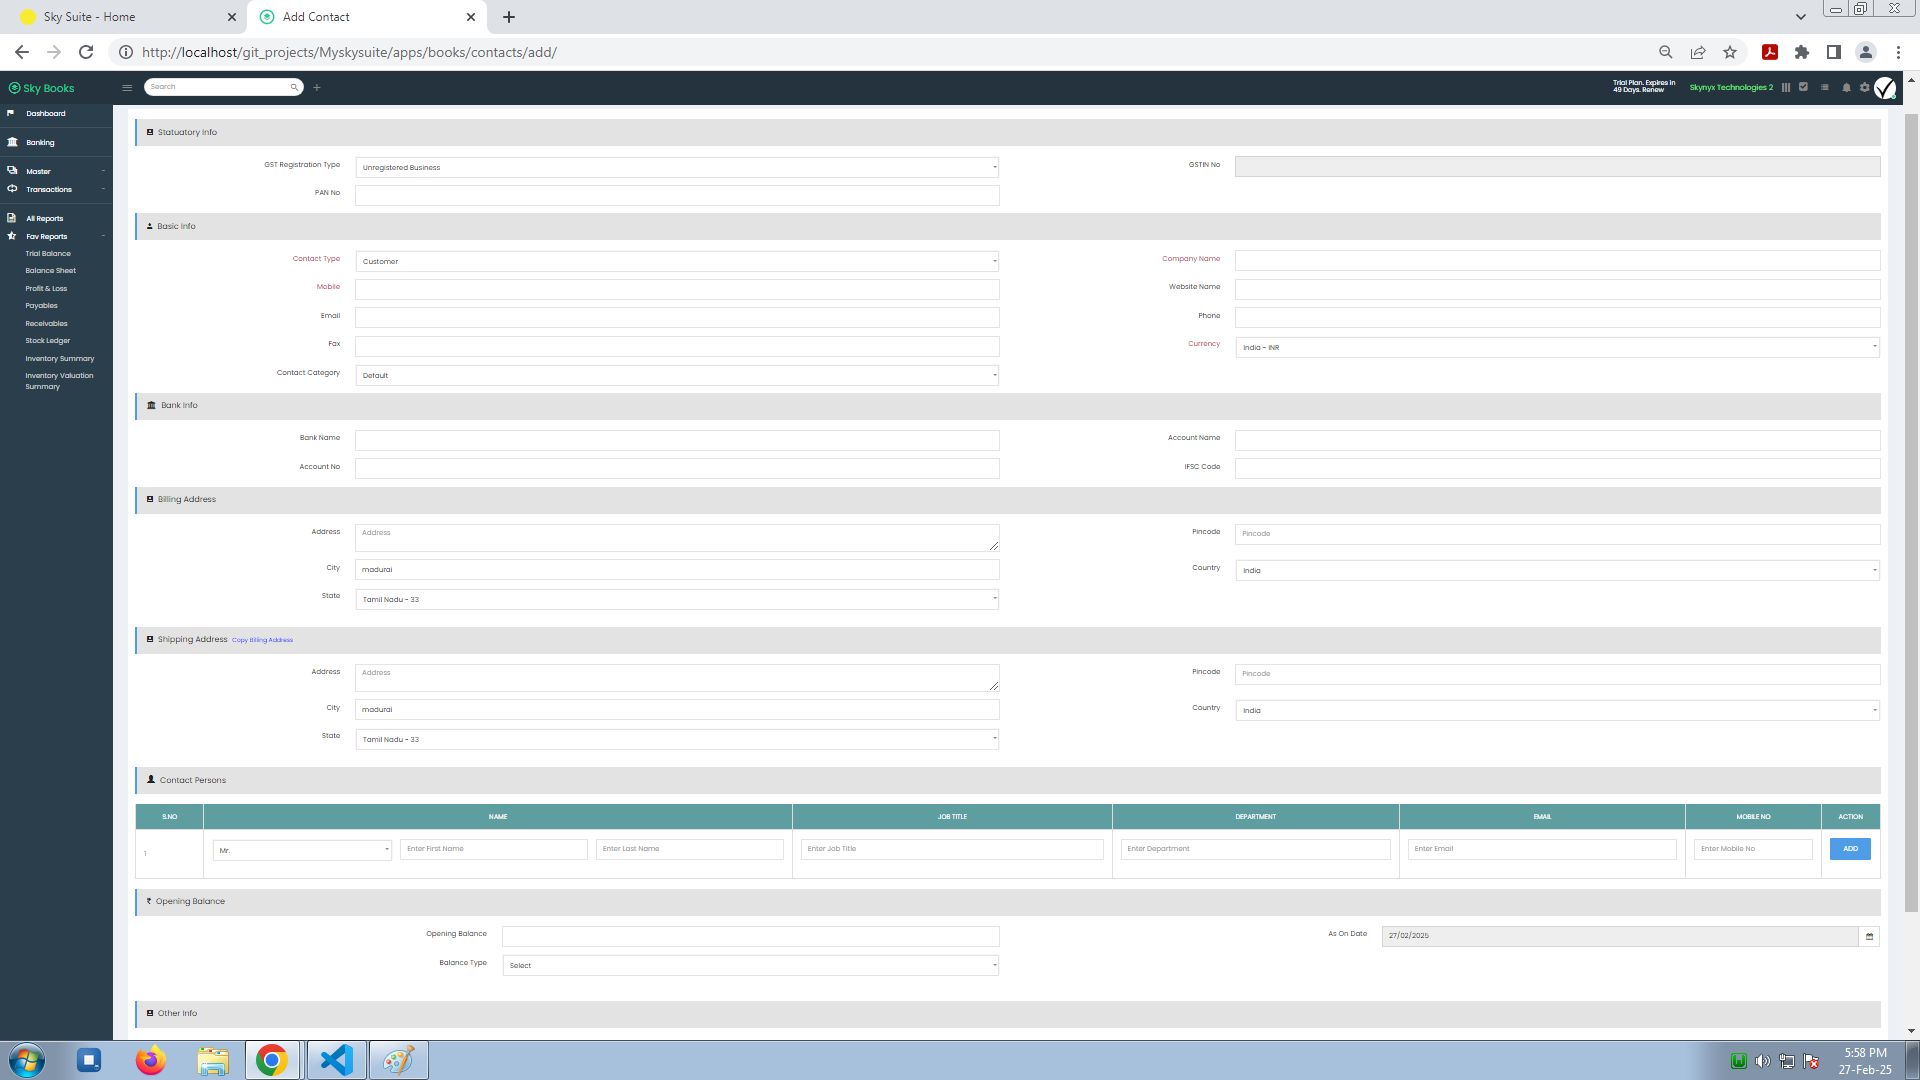The height and width of the screenshot is (1080, 1920).
Task: Focus the PAN No input field
Action: [x=677, y=195]
